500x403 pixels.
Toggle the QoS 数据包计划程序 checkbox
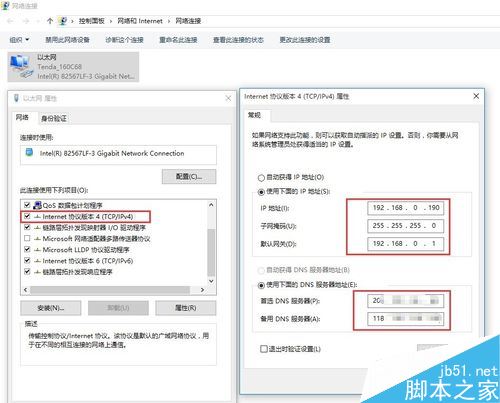point(27,205)
